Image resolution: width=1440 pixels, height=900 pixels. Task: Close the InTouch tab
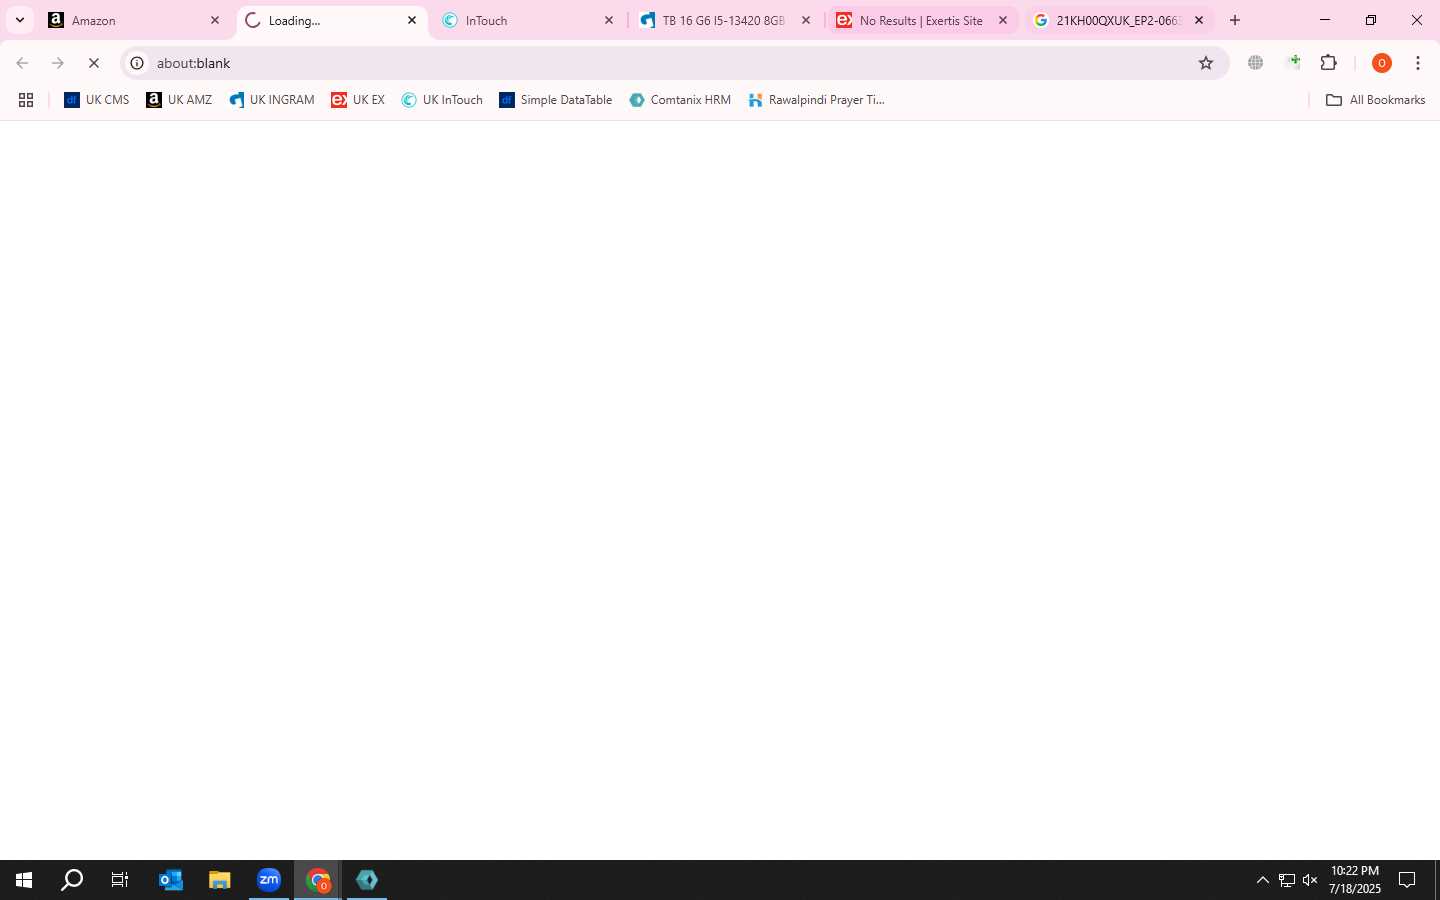pos(608,20)
